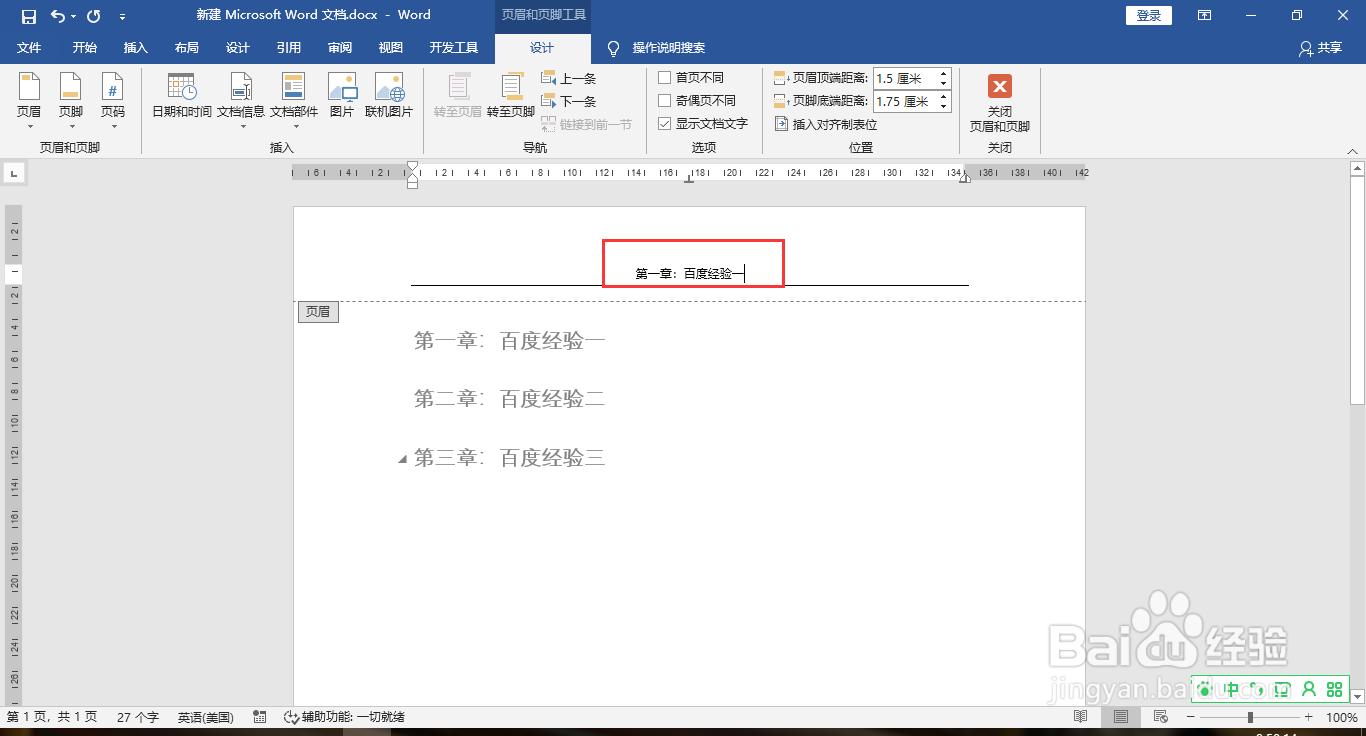Click 上一条 previous section
The height and width of the screenshot is (736, 1366).
[569, 78]
